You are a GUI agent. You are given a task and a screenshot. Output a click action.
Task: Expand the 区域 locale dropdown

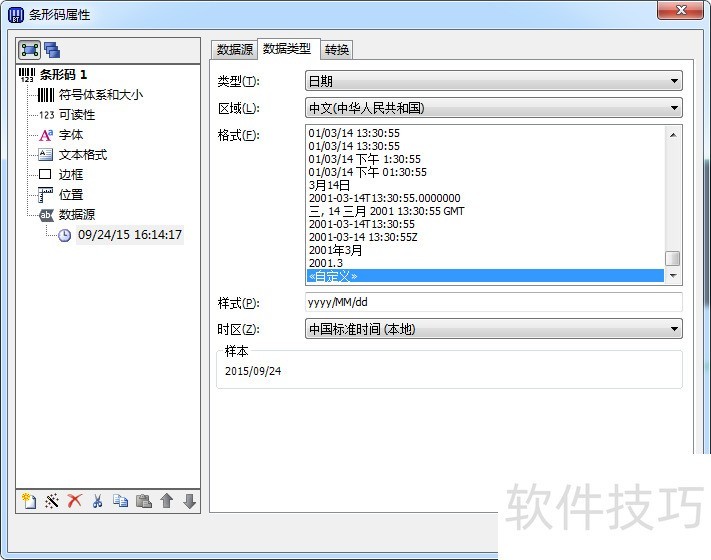click(493, 108)
